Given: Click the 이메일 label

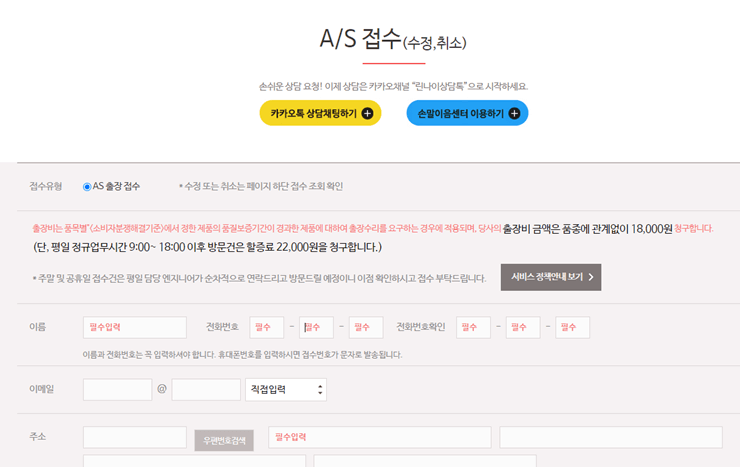Looking at the screenshot, I should [42, 389].
